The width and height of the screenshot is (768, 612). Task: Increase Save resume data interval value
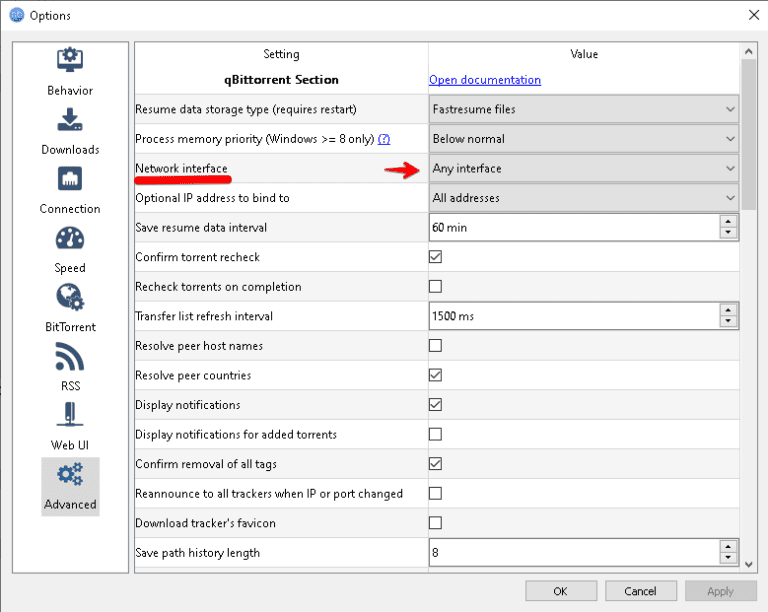click(x=728, y=222)
